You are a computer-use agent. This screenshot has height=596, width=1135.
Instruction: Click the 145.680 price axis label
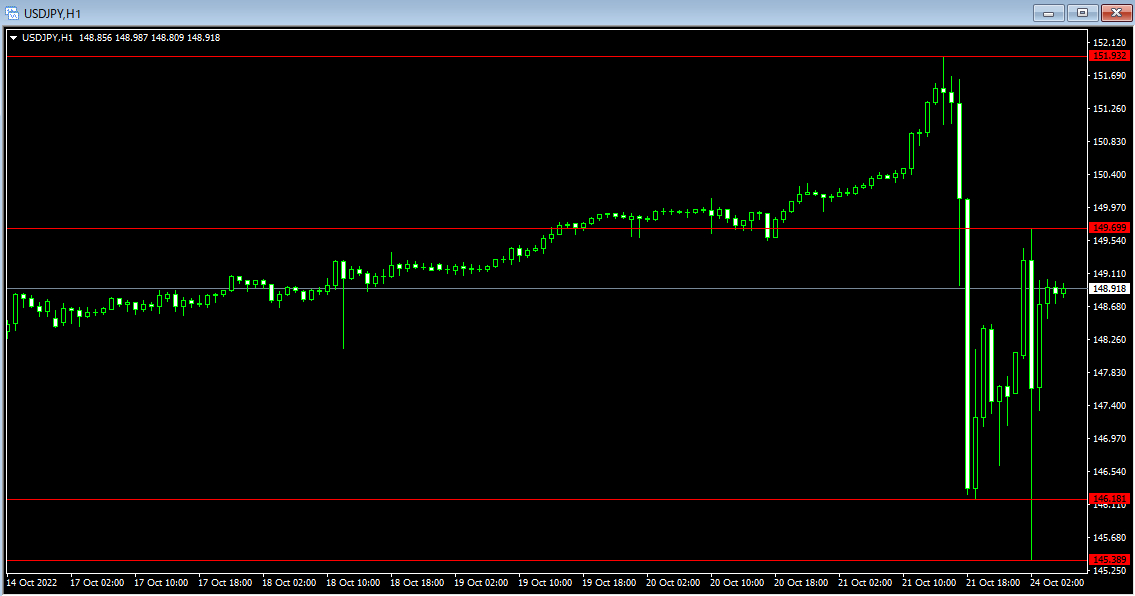1109,537
